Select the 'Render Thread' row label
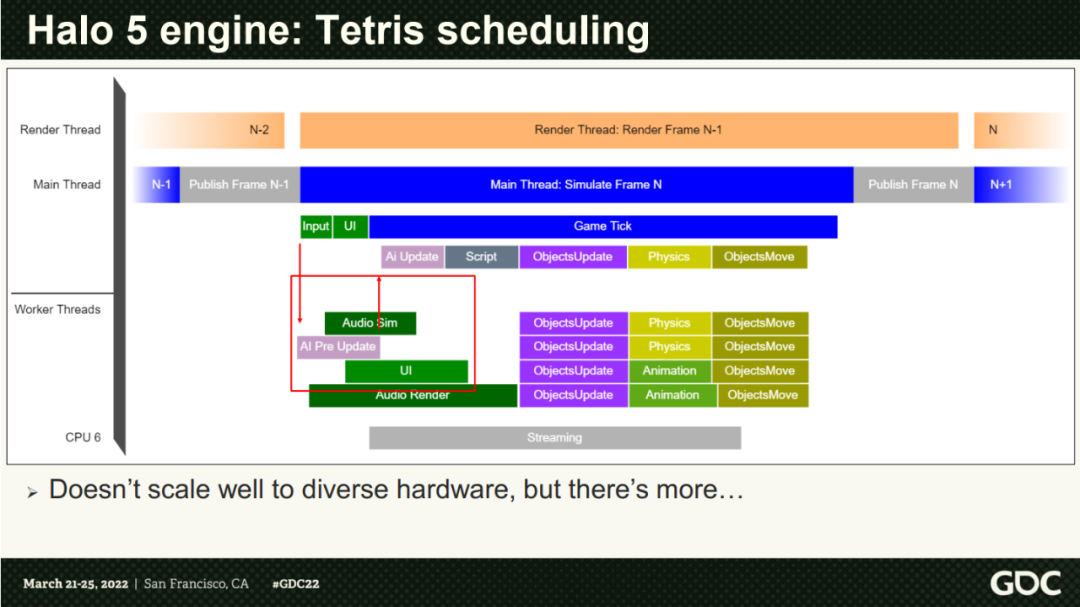Image resolution: width=1080 pixels, height=607 pixels. (x=60, y=130)
